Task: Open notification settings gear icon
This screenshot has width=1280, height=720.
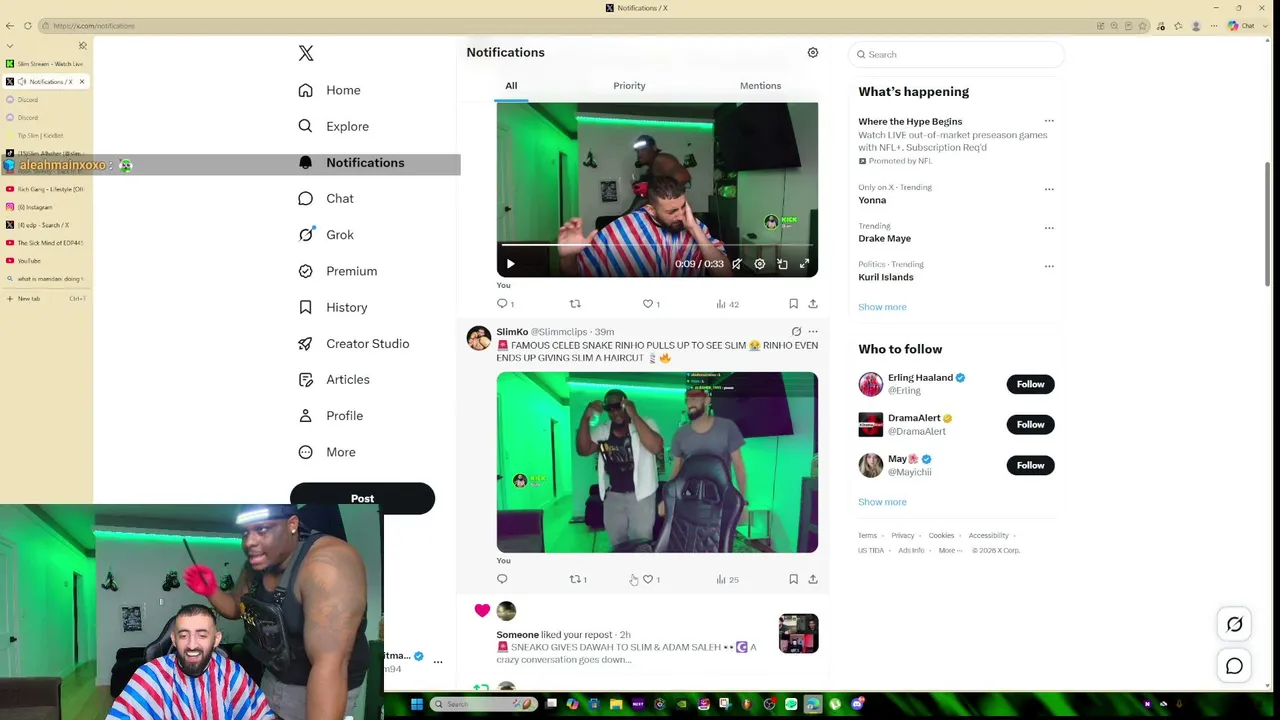Action: coord(813,52)
